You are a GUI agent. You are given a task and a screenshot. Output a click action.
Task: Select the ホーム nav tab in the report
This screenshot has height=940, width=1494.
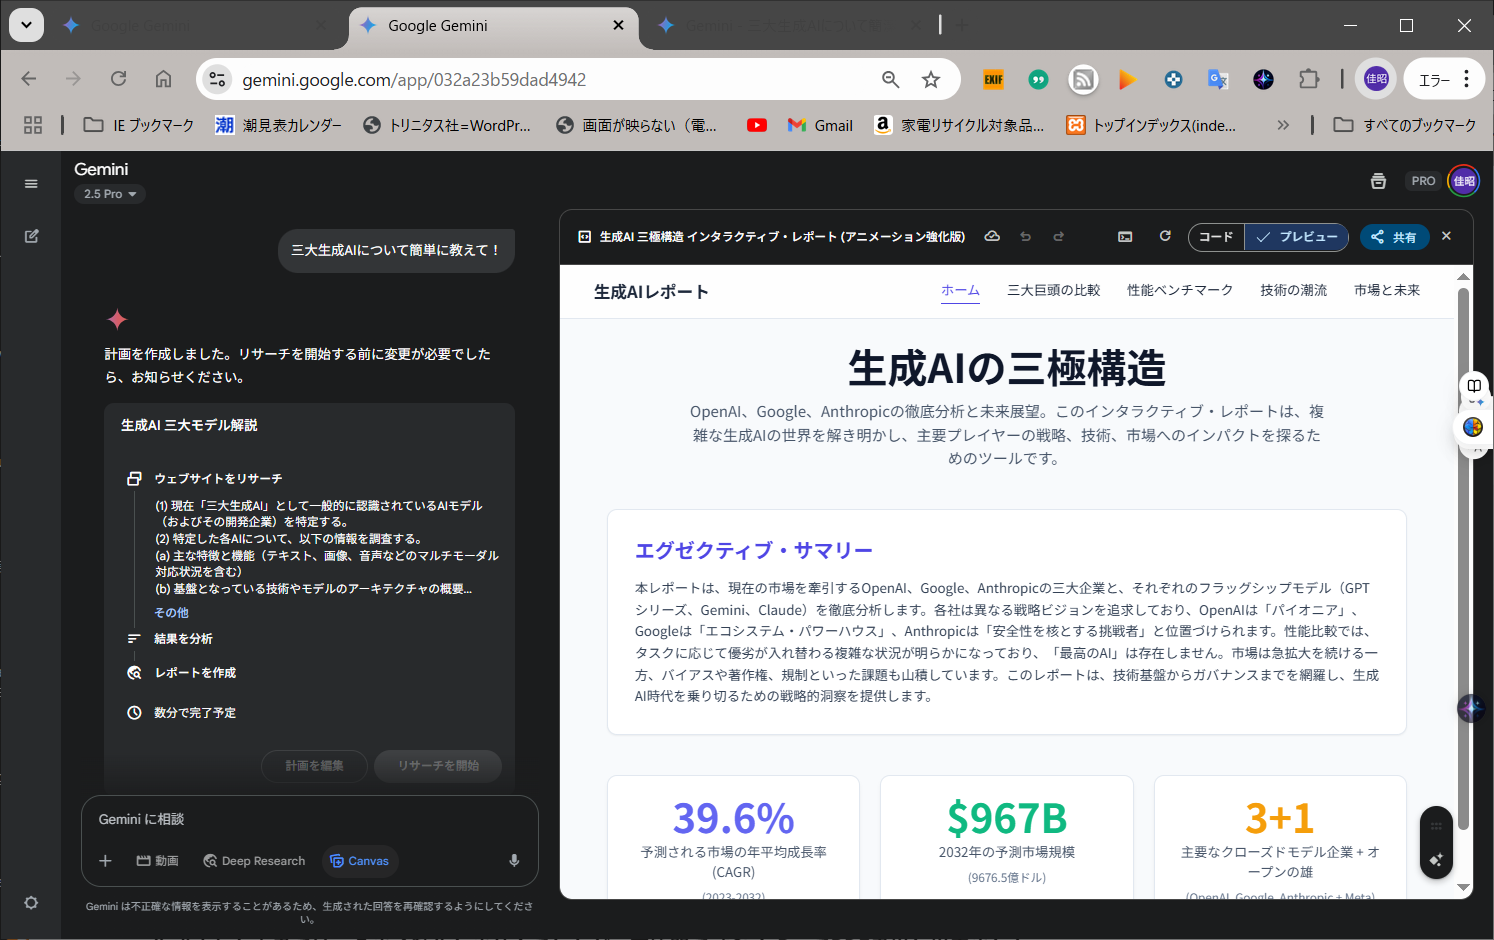[960, 290]
